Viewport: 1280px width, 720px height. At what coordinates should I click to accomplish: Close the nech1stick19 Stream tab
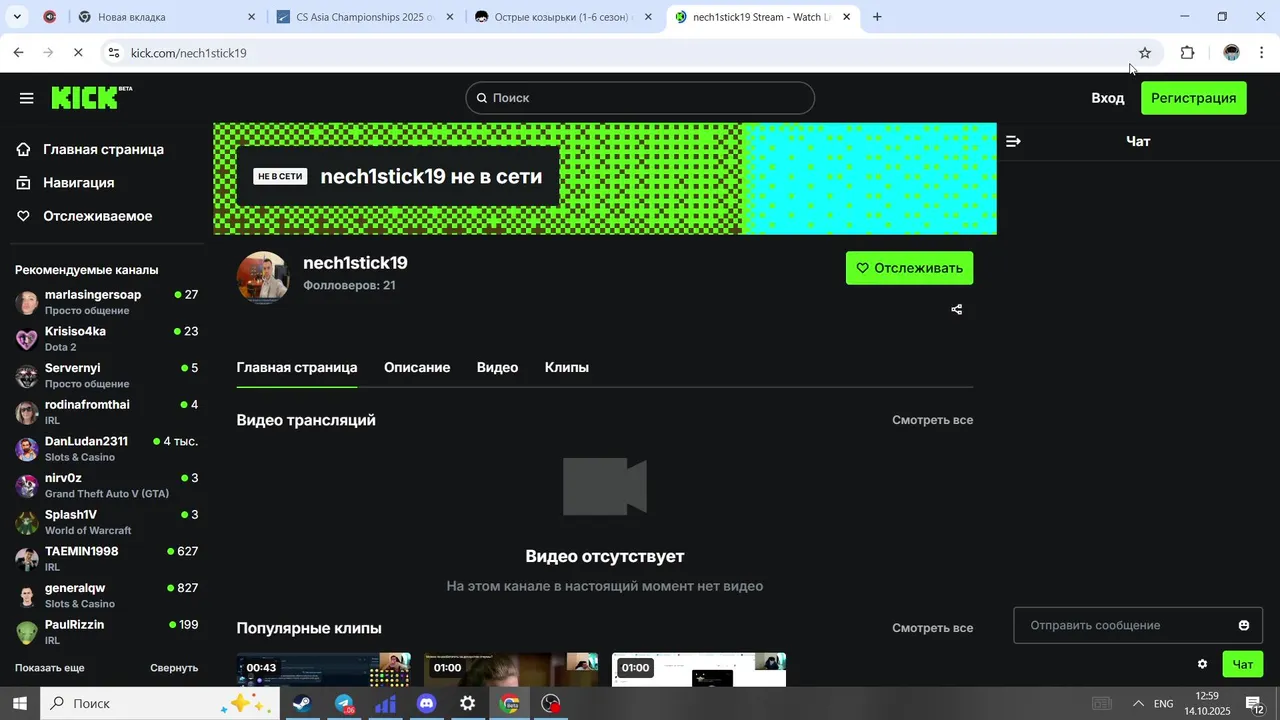click(846, 17)
